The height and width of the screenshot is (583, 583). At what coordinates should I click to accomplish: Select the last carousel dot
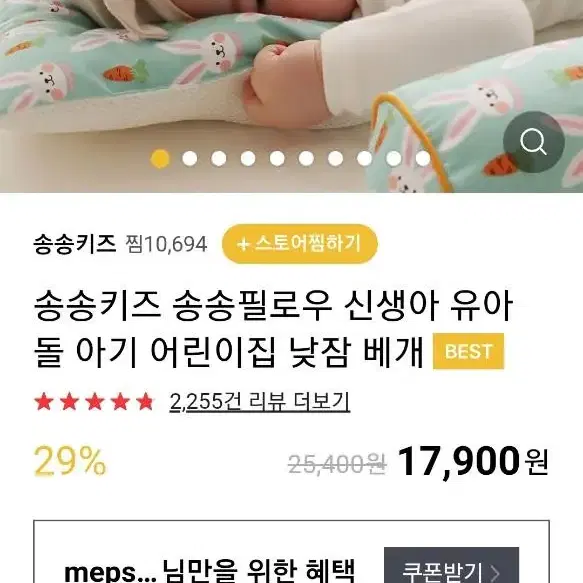423,159
